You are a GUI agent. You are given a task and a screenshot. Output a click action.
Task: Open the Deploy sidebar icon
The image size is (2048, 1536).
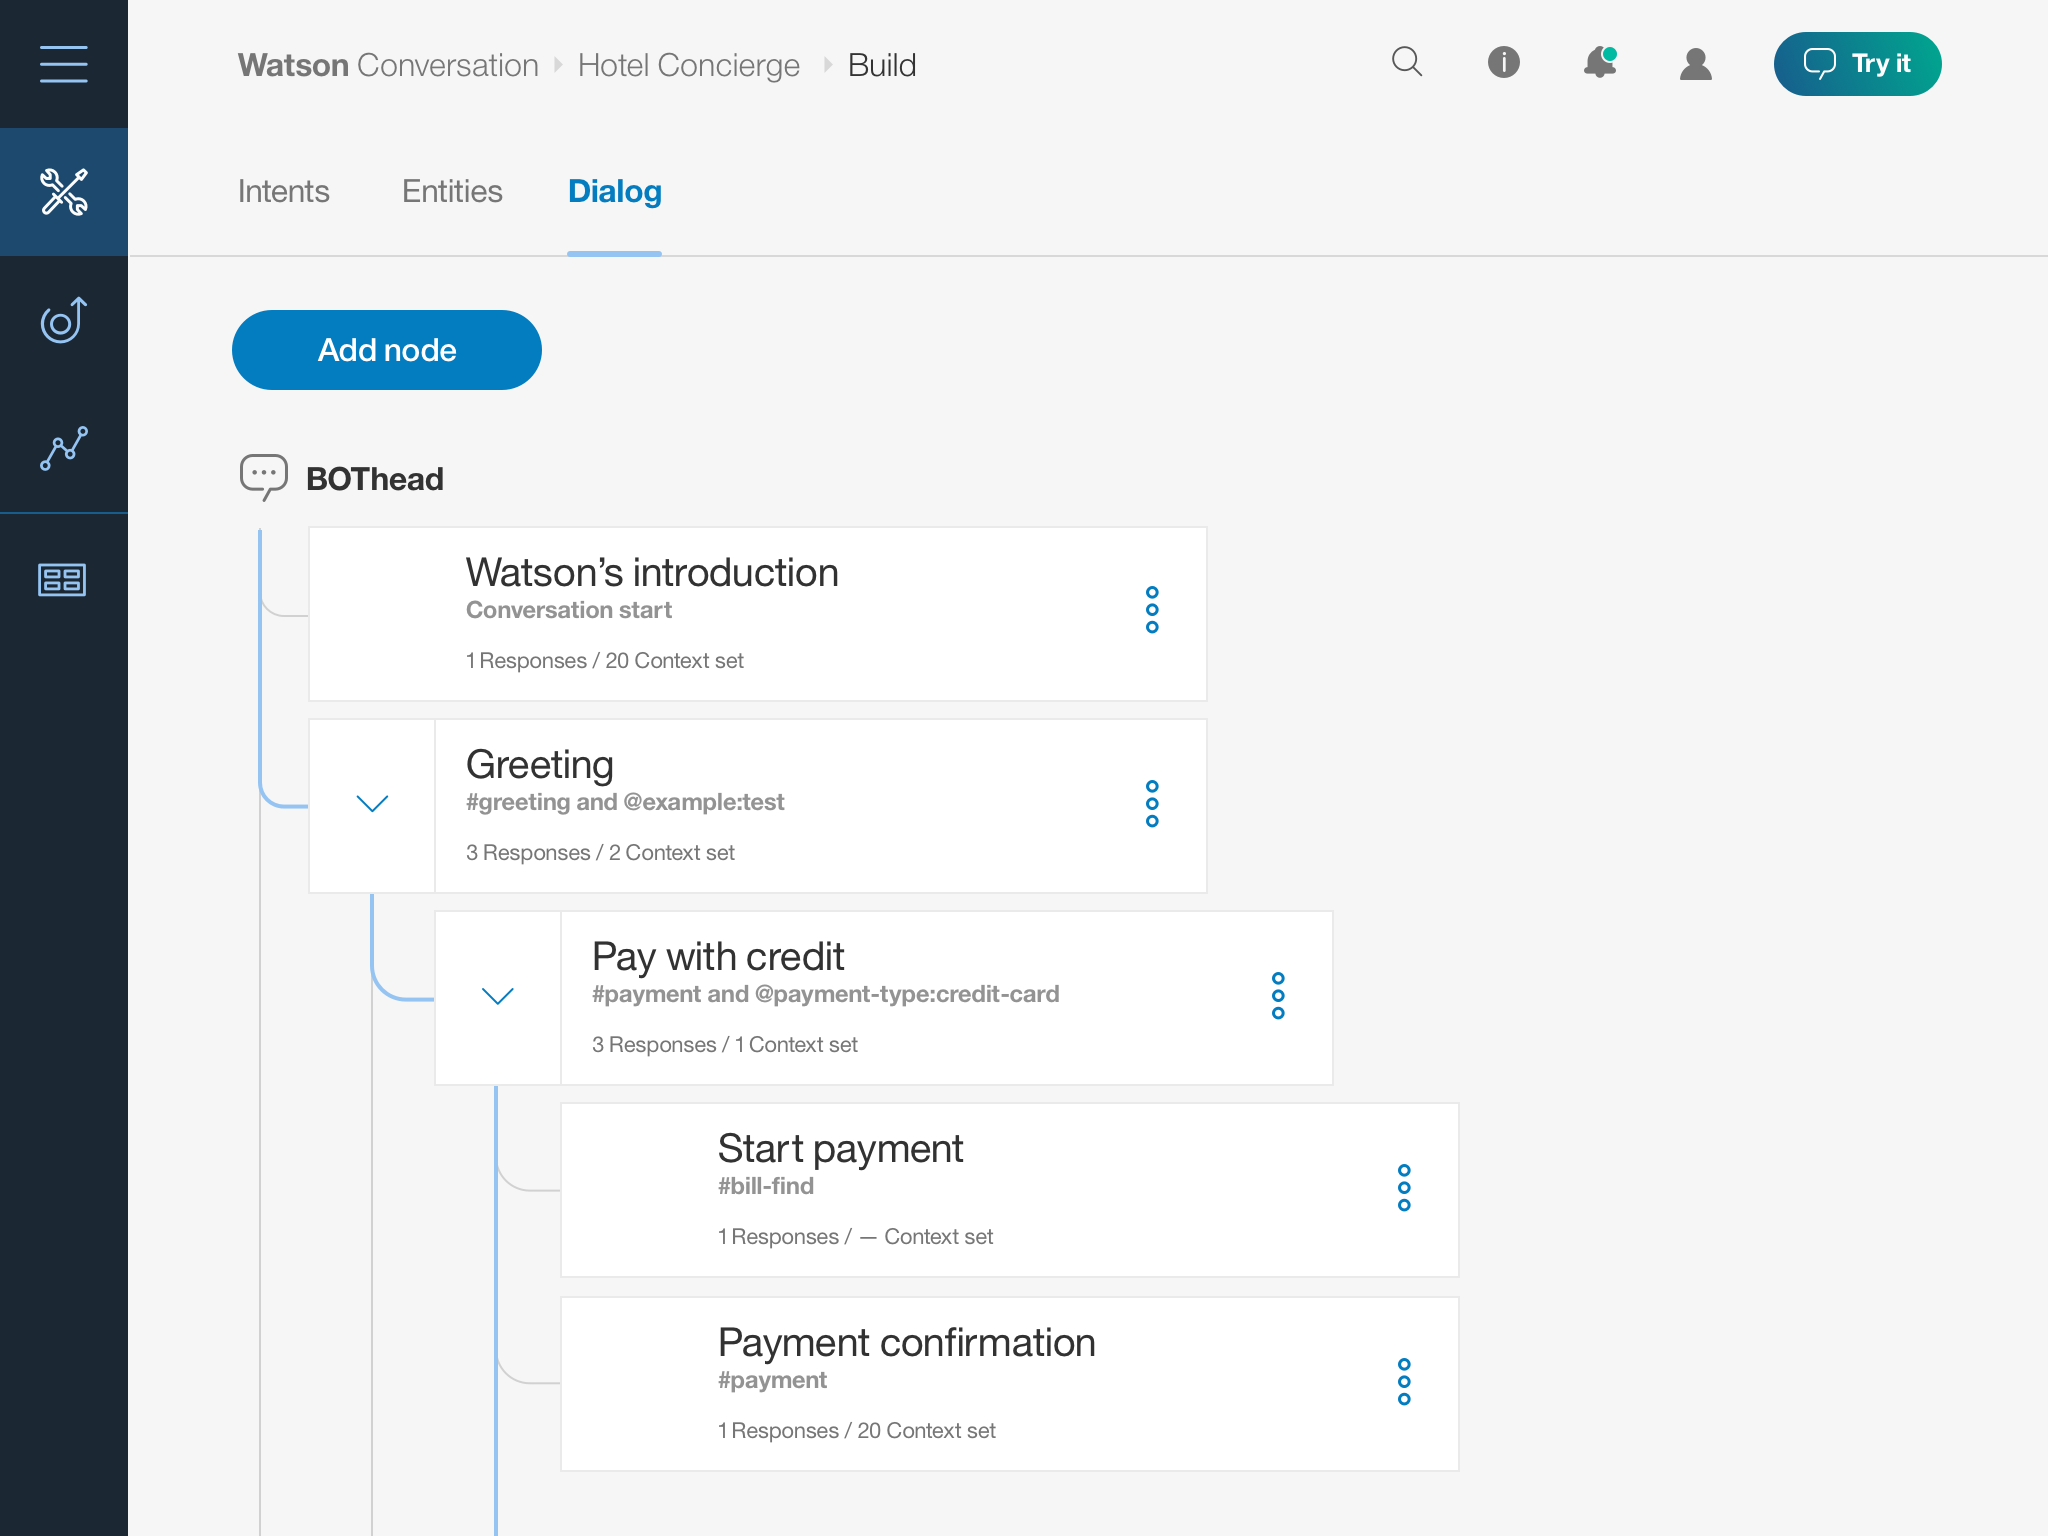(63, 320)
